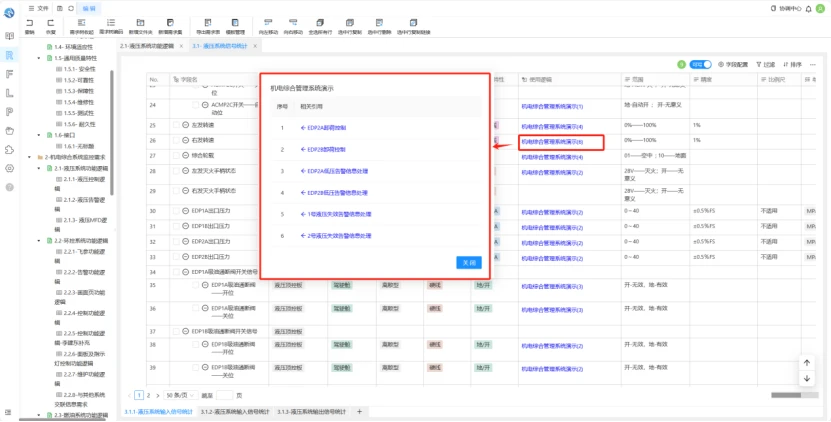Check the checkbox in row 29 右发灭火手柄状态
Viewport: 831px width, 422px height.
(x=176, y=190)
